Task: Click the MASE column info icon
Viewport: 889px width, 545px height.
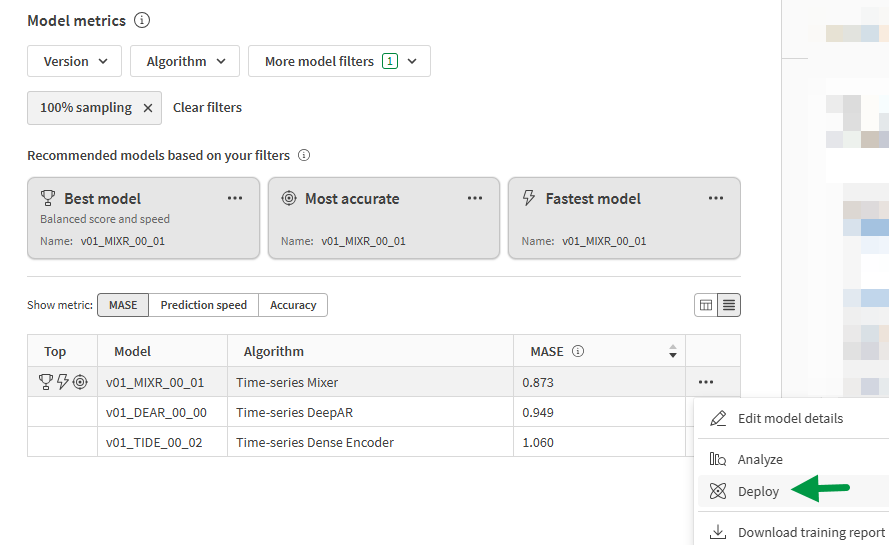Action: pyautogui.click(x=578, y=352)
